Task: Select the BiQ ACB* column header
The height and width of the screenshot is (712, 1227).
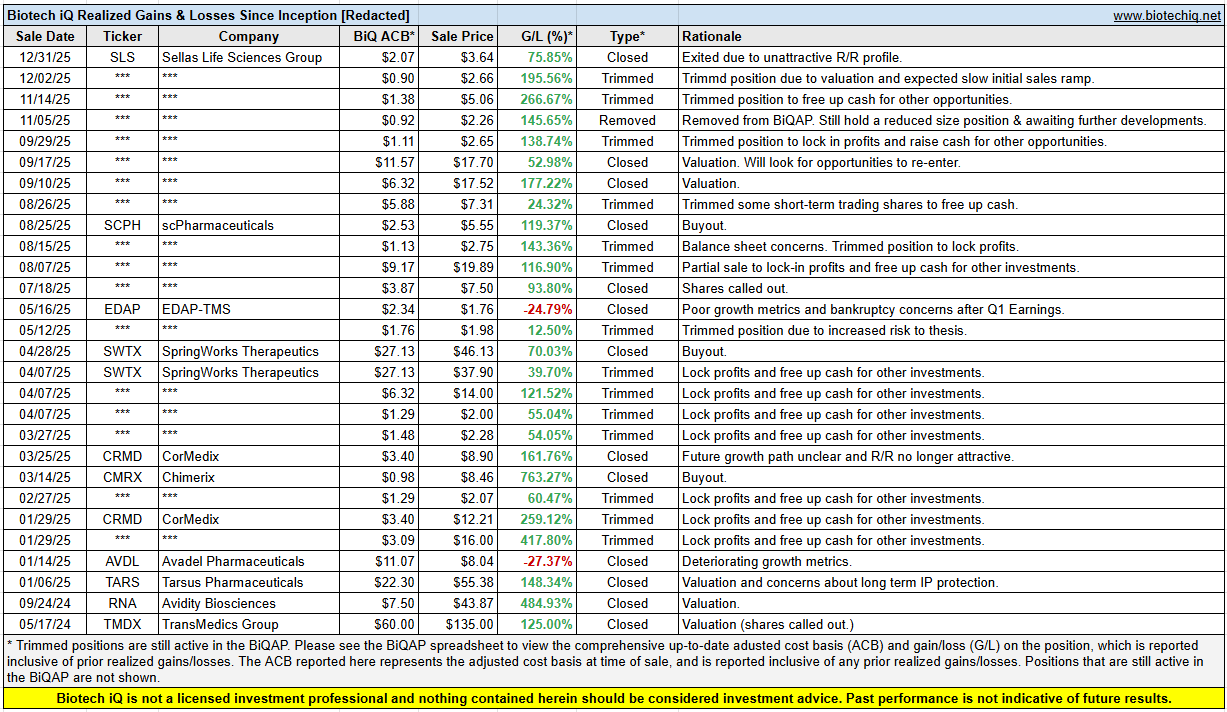Action: tap(384, 36)
